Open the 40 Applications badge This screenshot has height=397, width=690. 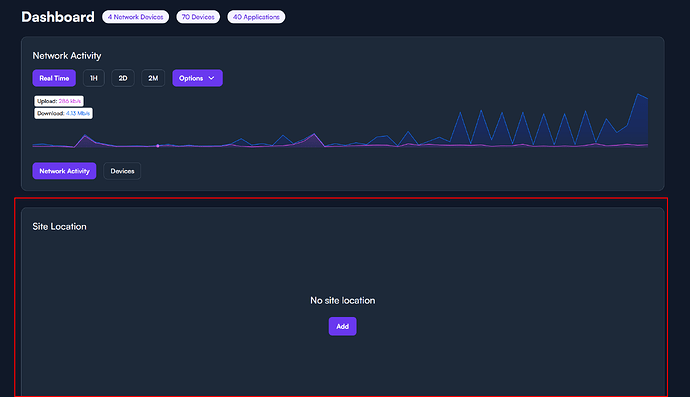click(x=256, y=17)
